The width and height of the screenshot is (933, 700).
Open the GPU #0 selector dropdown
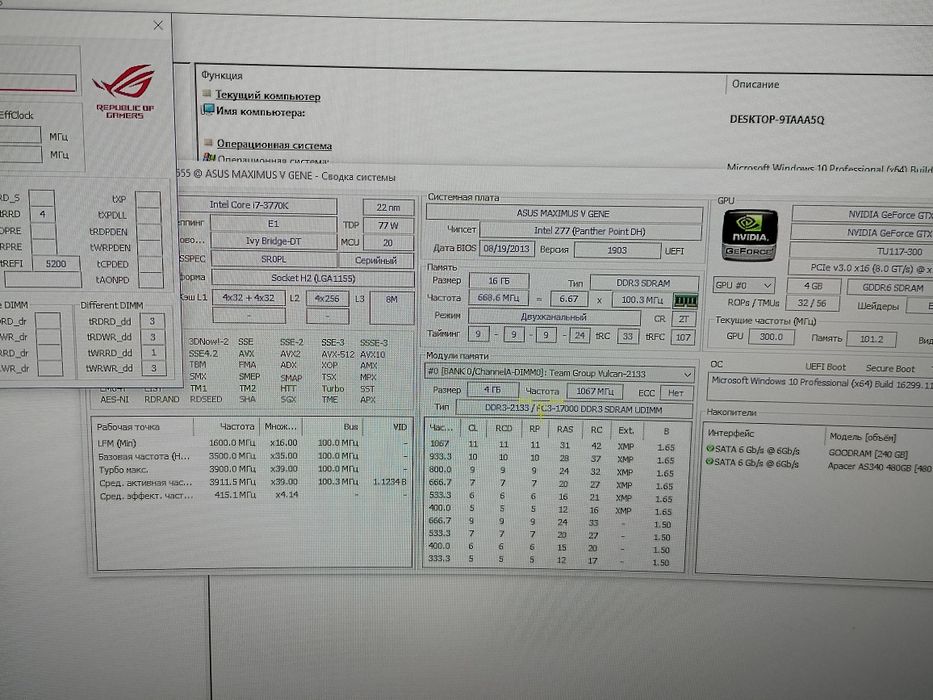tap(743, 285)
